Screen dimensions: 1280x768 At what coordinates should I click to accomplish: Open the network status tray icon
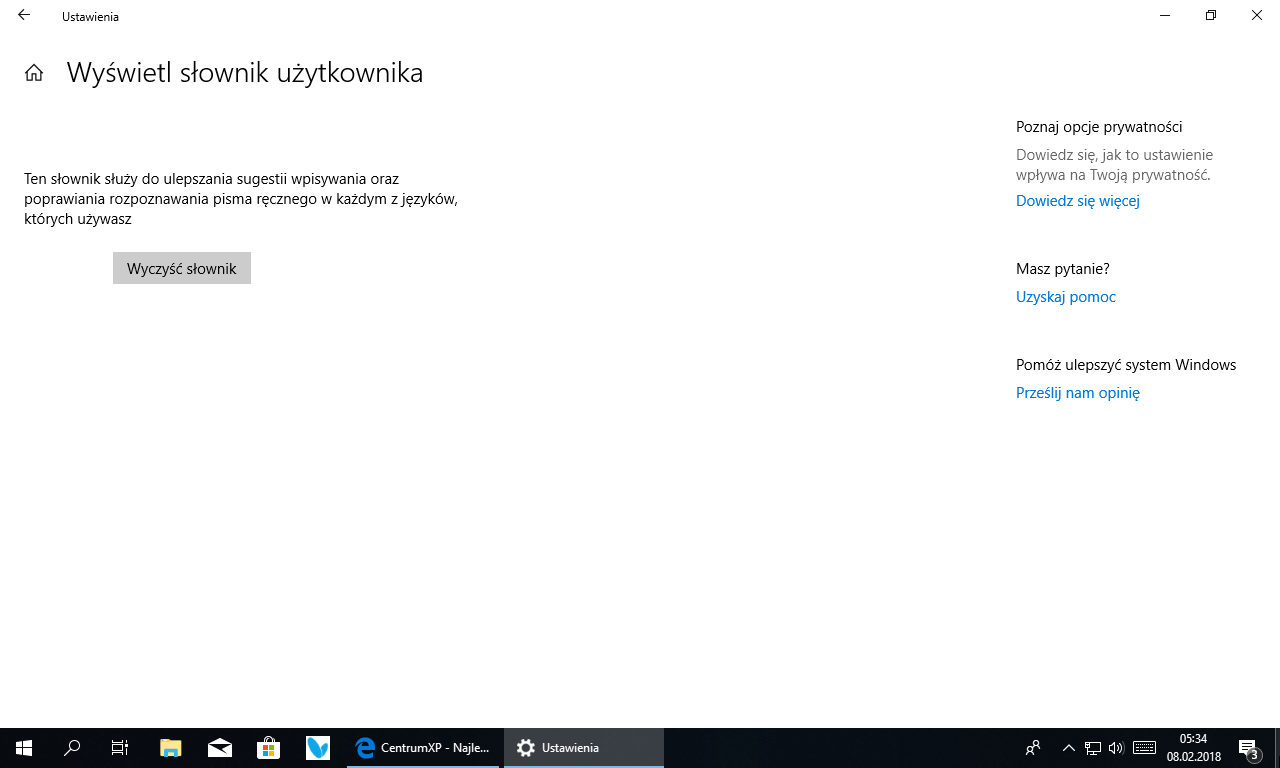[x=1093, y=748]
